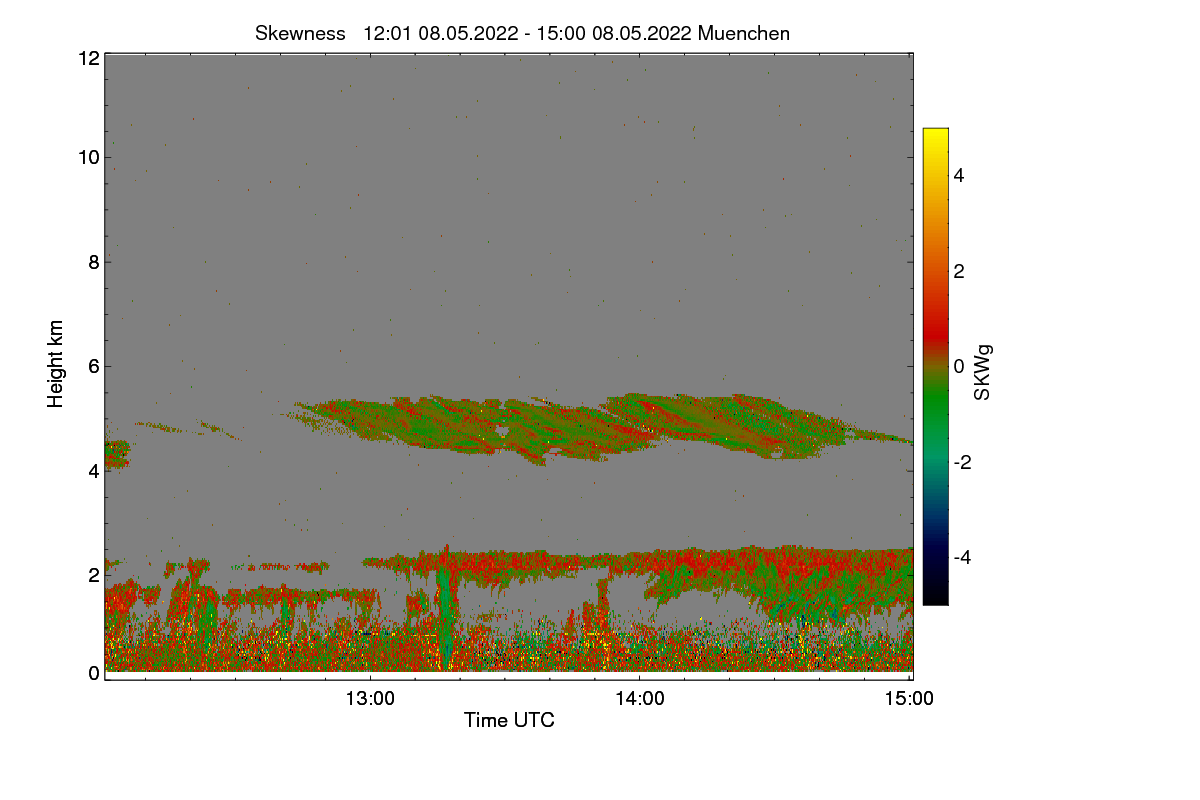This screenshot has height=800, width=1200.
Task: Click the 'Height km' axis title
Action: 56,364
